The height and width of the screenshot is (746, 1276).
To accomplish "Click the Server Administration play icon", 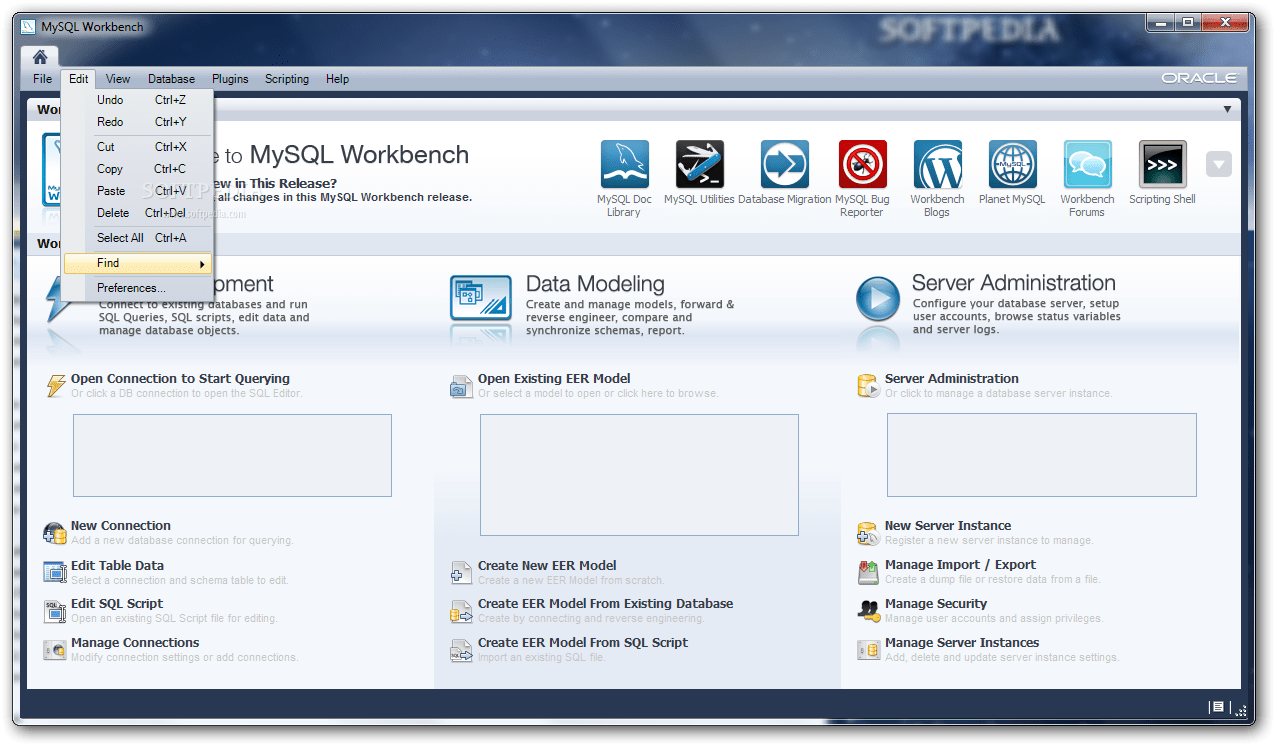I will [877, 298].
